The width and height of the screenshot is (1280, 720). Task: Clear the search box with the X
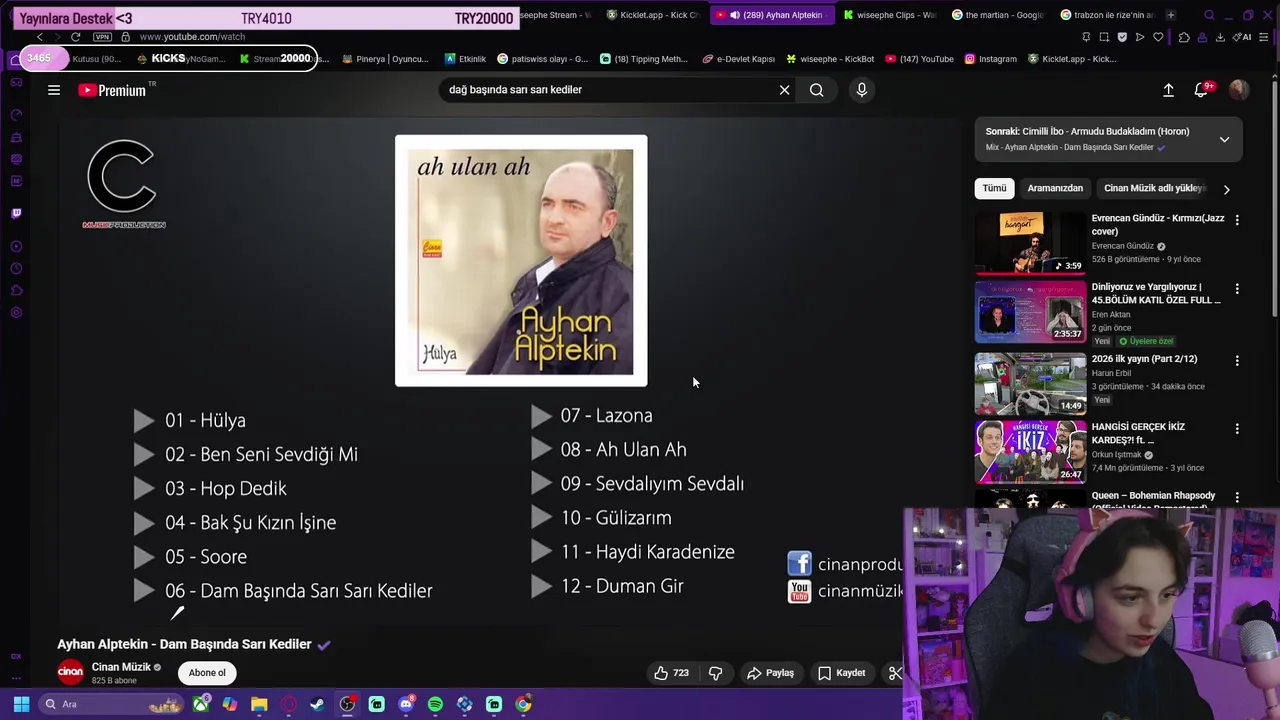coord(785,90)
